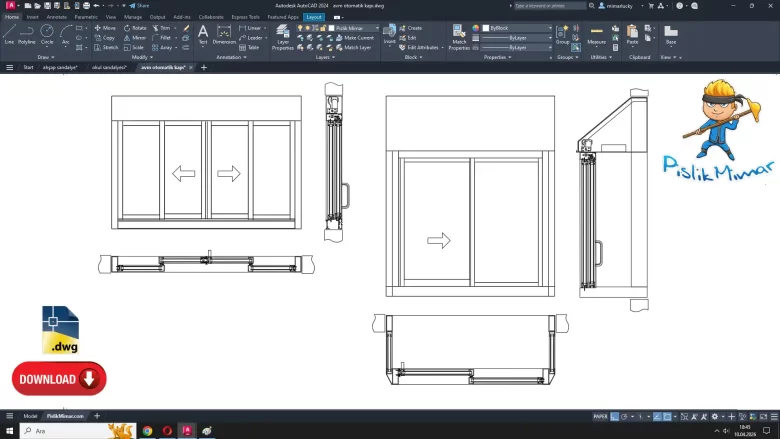Click the Paste clipboard icon
Image resolution: width=780 pixels, height=439 pixels.
coord(632,35)
